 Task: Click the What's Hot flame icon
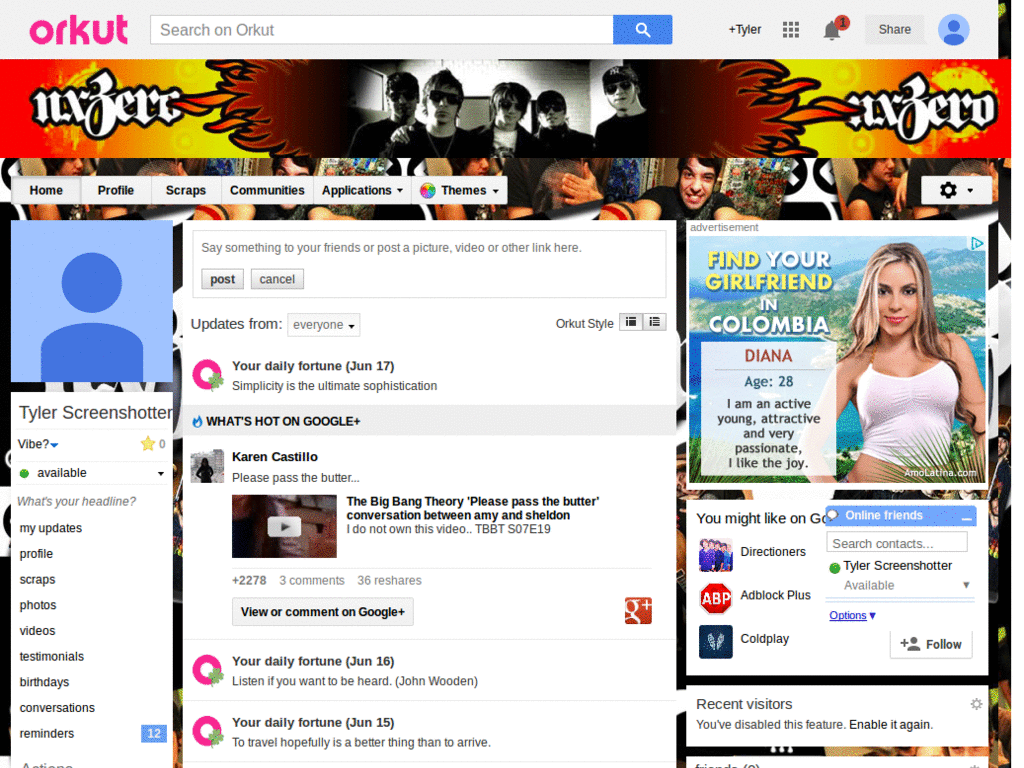click(197, 422)
